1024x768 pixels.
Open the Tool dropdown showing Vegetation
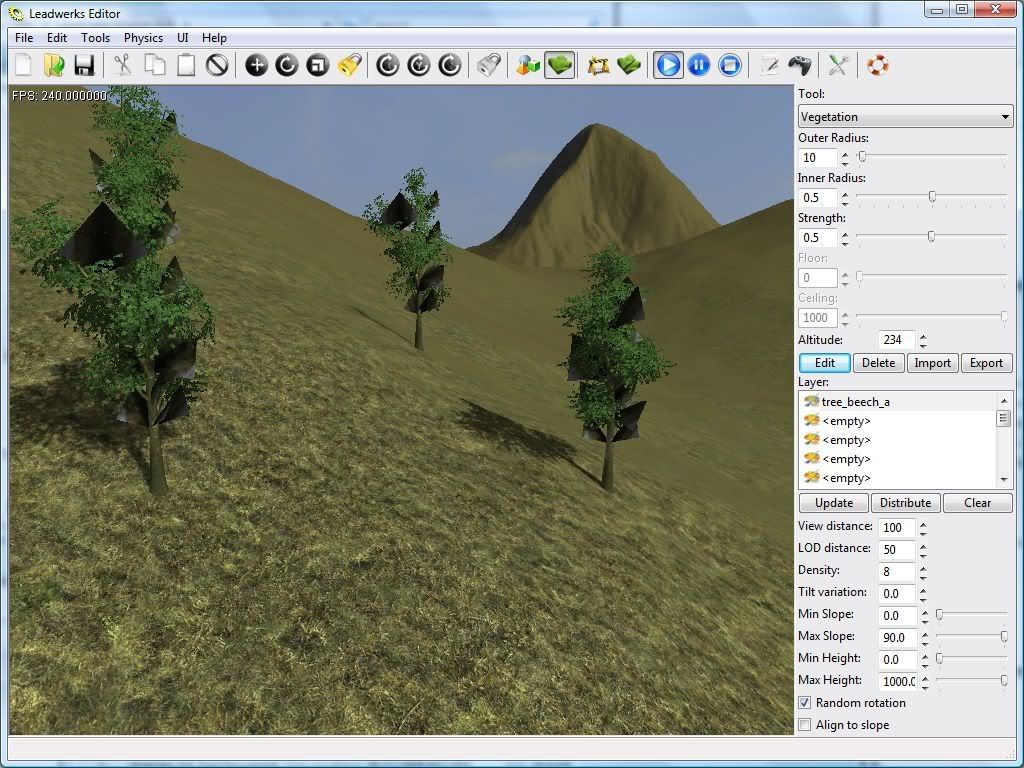tap(905, 117)
